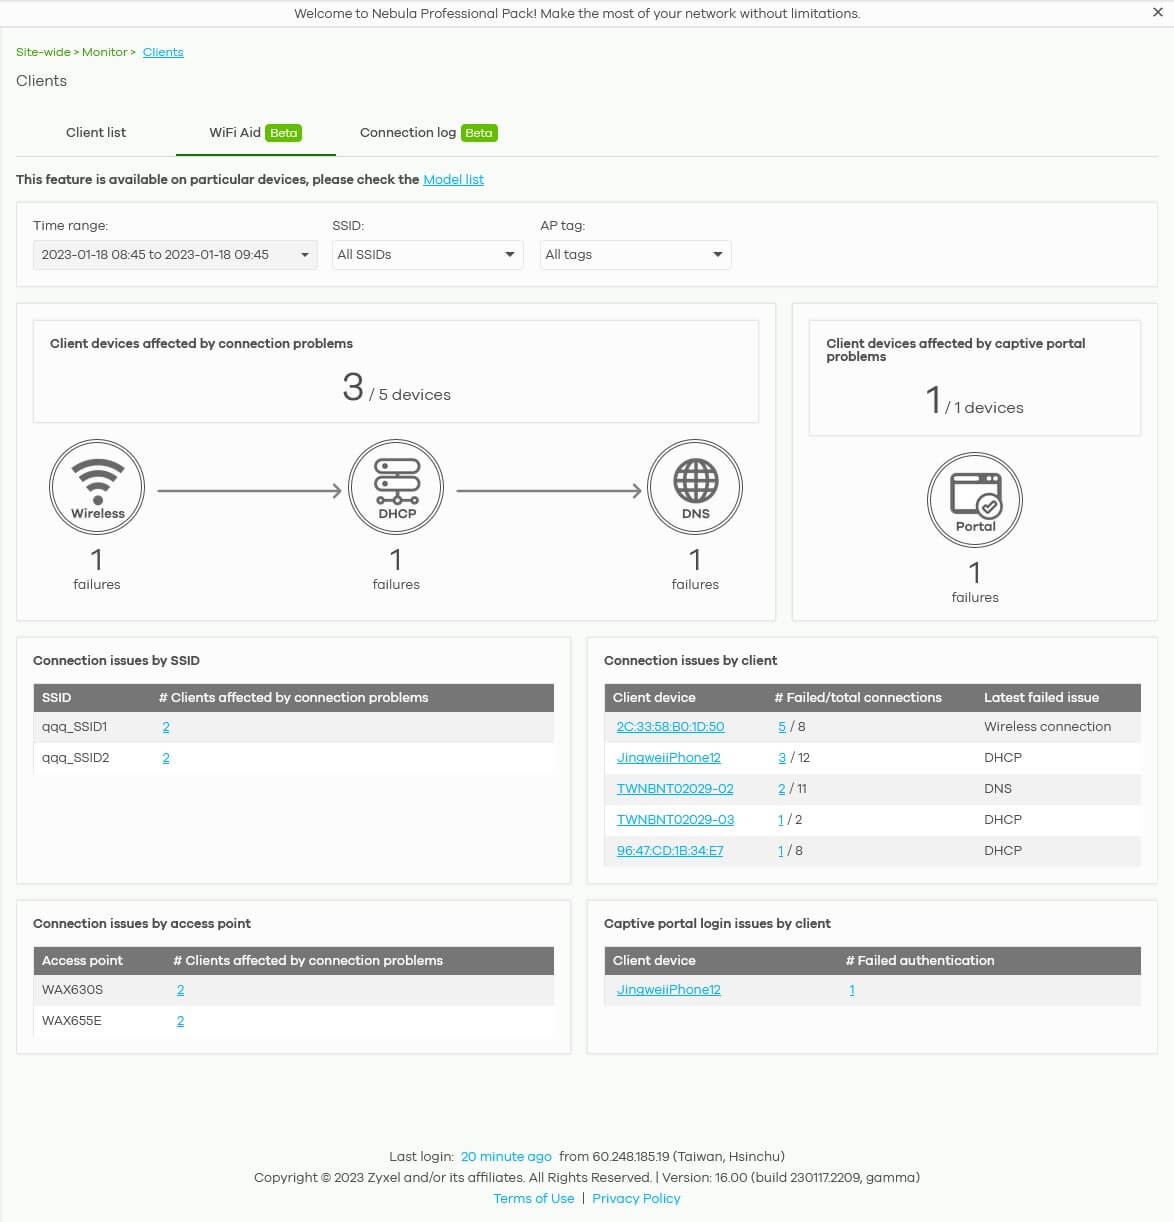Image resolution: width=1174 pixels, height=1222 pixels.
Task: Switch to the Client list tab
Action: point(96,133)
